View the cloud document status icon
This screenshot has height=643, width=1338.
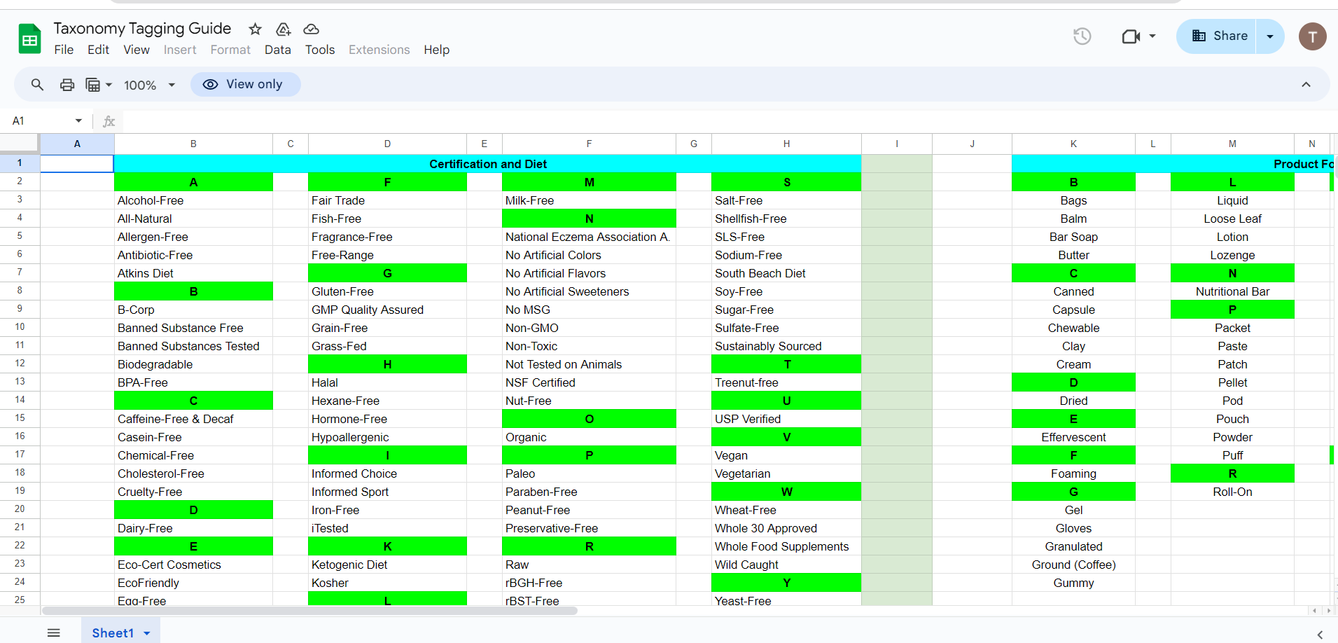[x=311, y=29]
